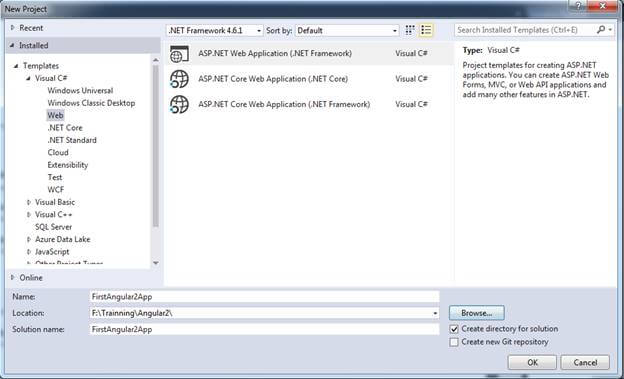Screen dimensions: 624x379
Task: Select the .NET Core category
Action: pyautogui.click(x=65, y=128)
